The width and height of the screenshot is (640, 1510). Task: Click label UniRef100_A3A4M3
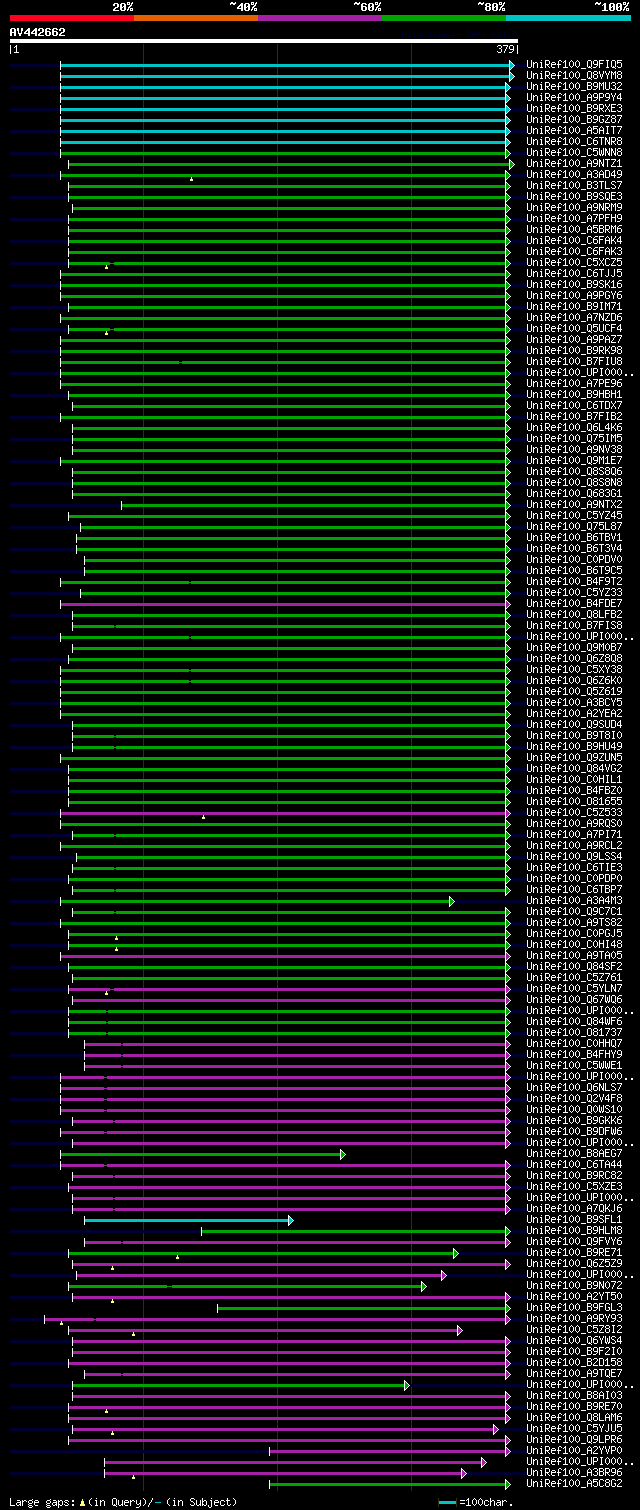click(574, 900)
